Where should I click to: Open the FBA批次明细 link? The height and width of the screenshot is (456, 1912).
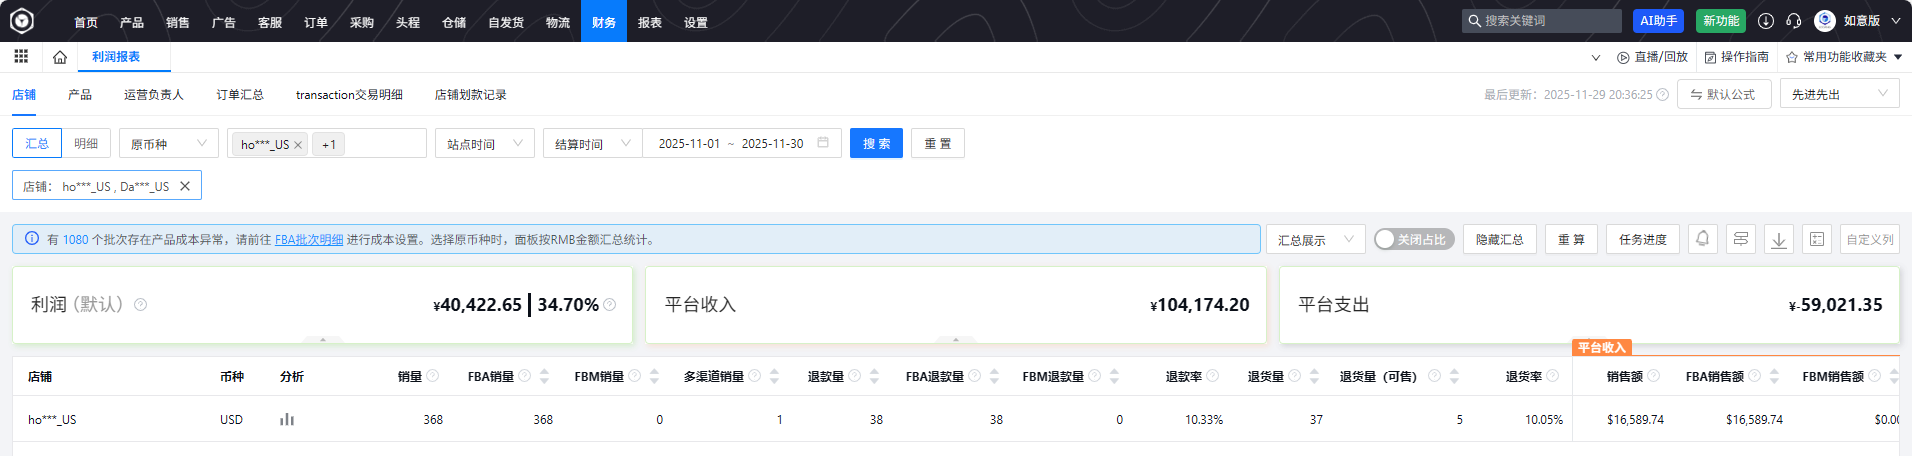click(309, 240)
